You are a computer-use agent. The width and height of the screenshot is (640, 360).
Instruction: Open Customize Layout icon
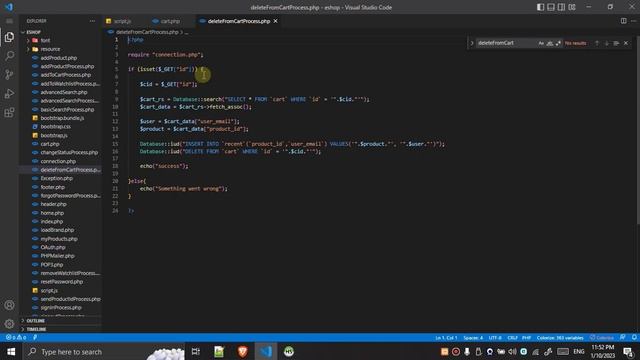[572, 7]
